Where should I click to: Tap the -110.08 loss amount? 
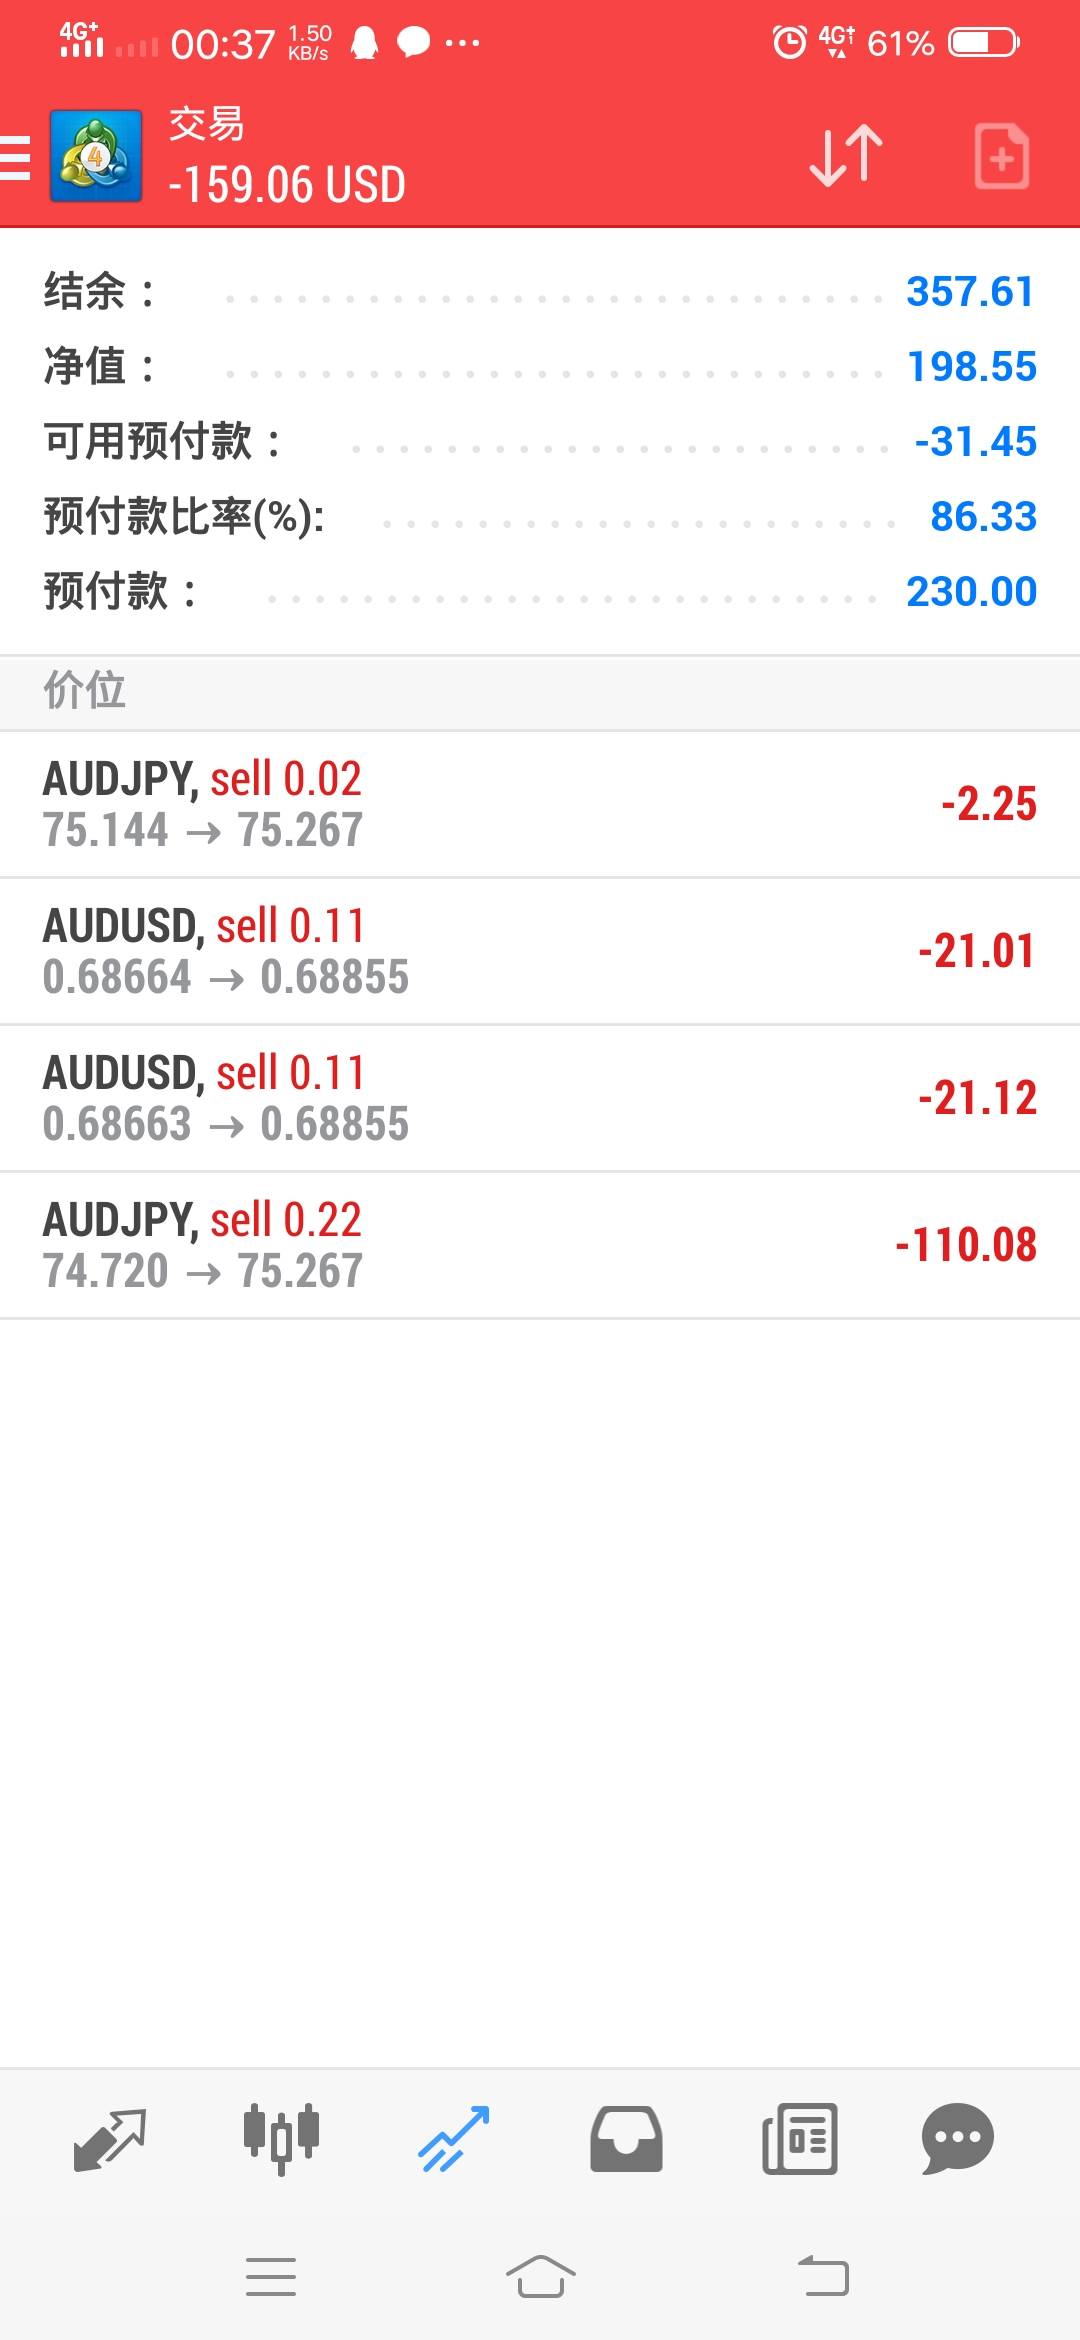pos(966,1245)
